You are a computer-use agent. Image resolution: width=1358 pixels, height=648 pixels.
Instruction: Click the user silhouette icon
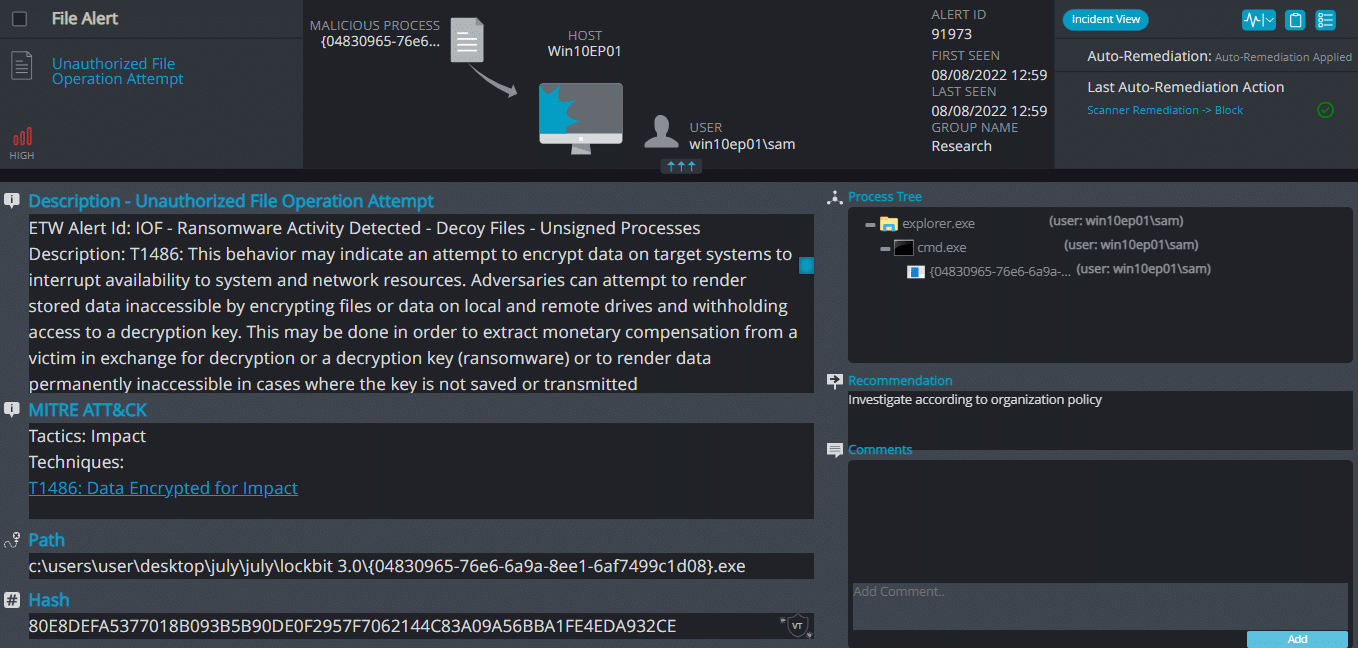tap(661, 133)
